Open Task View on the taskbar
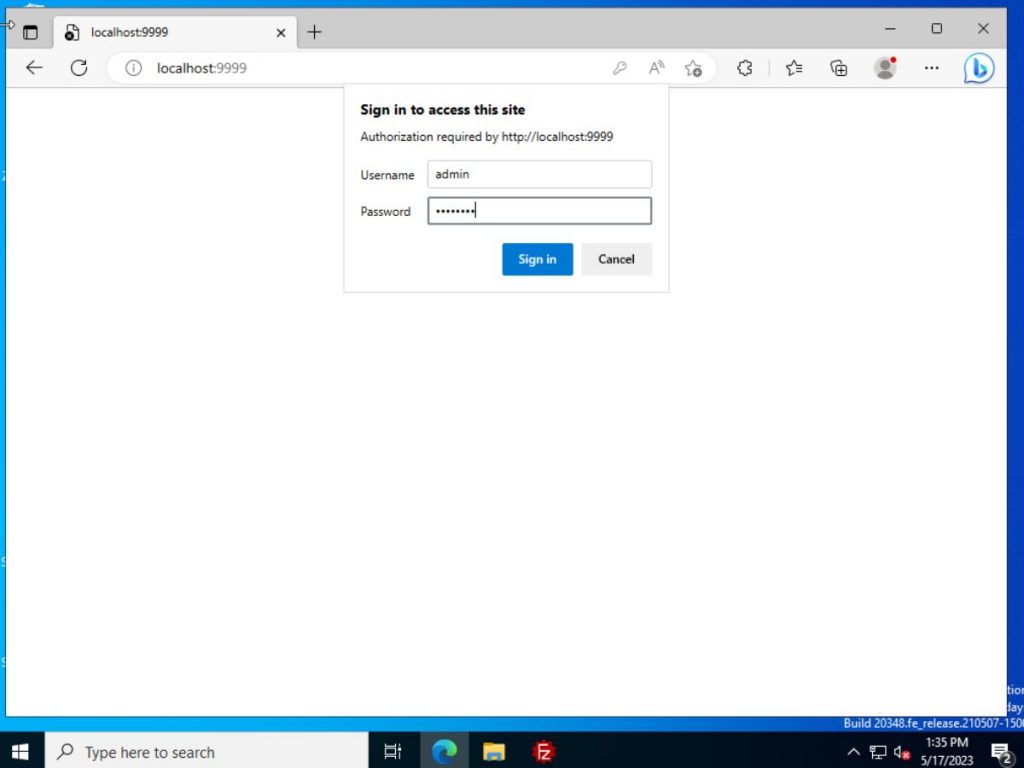Viewport: 1024px width, 768px height. coord(392,751)
